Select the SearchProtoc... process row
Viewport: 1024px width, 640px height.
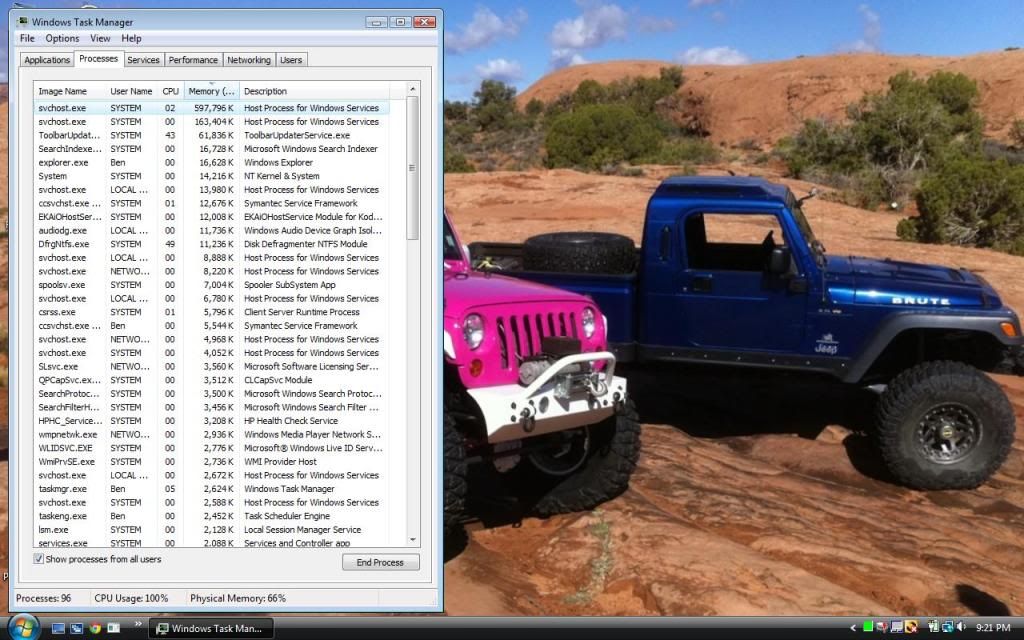(212, 394)
